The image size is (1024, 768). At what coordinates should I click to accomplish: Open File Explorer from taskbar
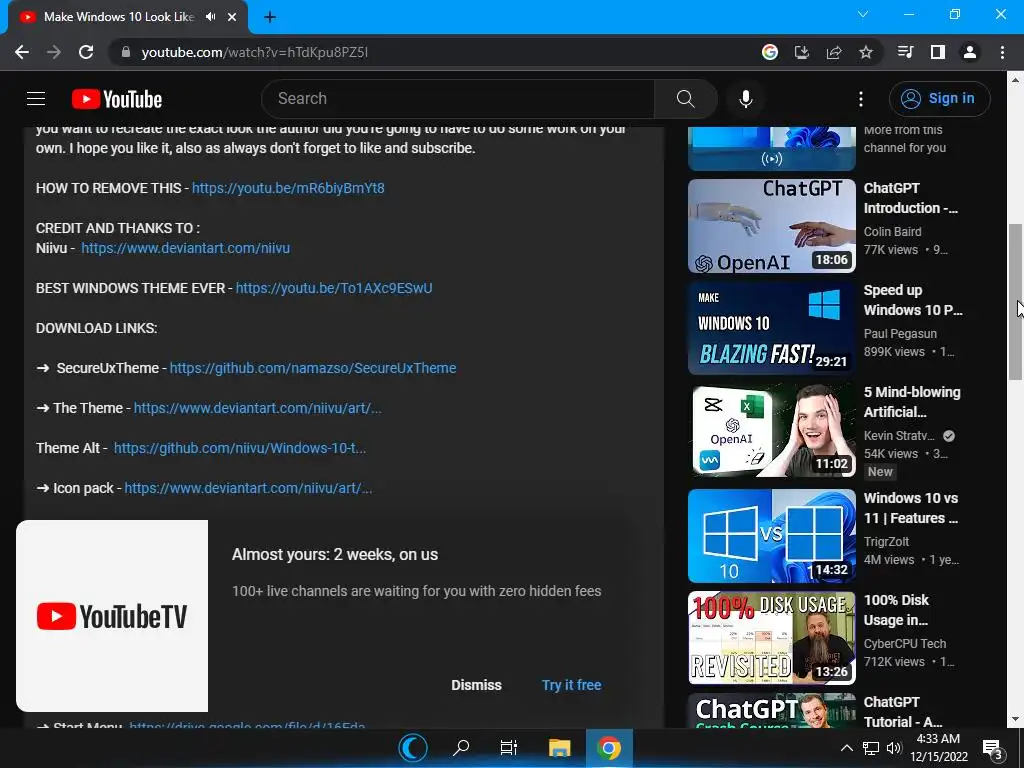[x=560, y=748]
